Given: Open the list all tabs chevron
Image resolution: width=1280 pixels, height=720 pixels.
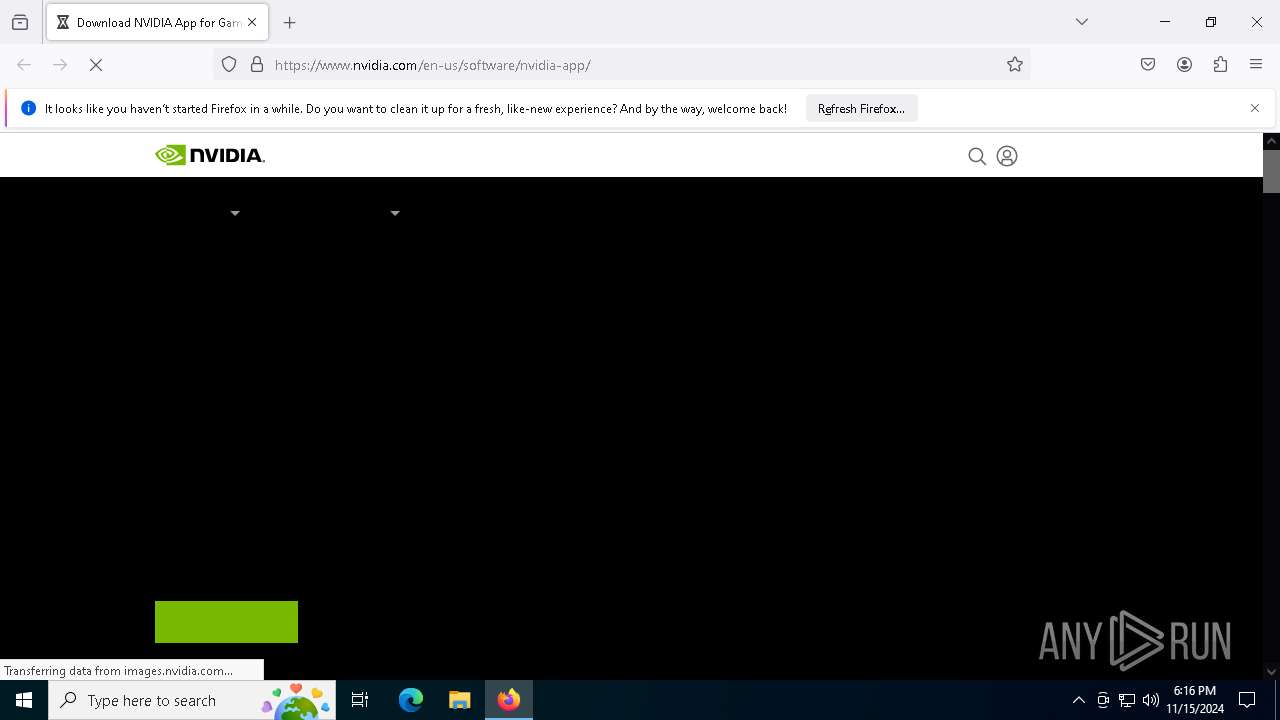Looking at the screenshot, I should coord(1082,22).
